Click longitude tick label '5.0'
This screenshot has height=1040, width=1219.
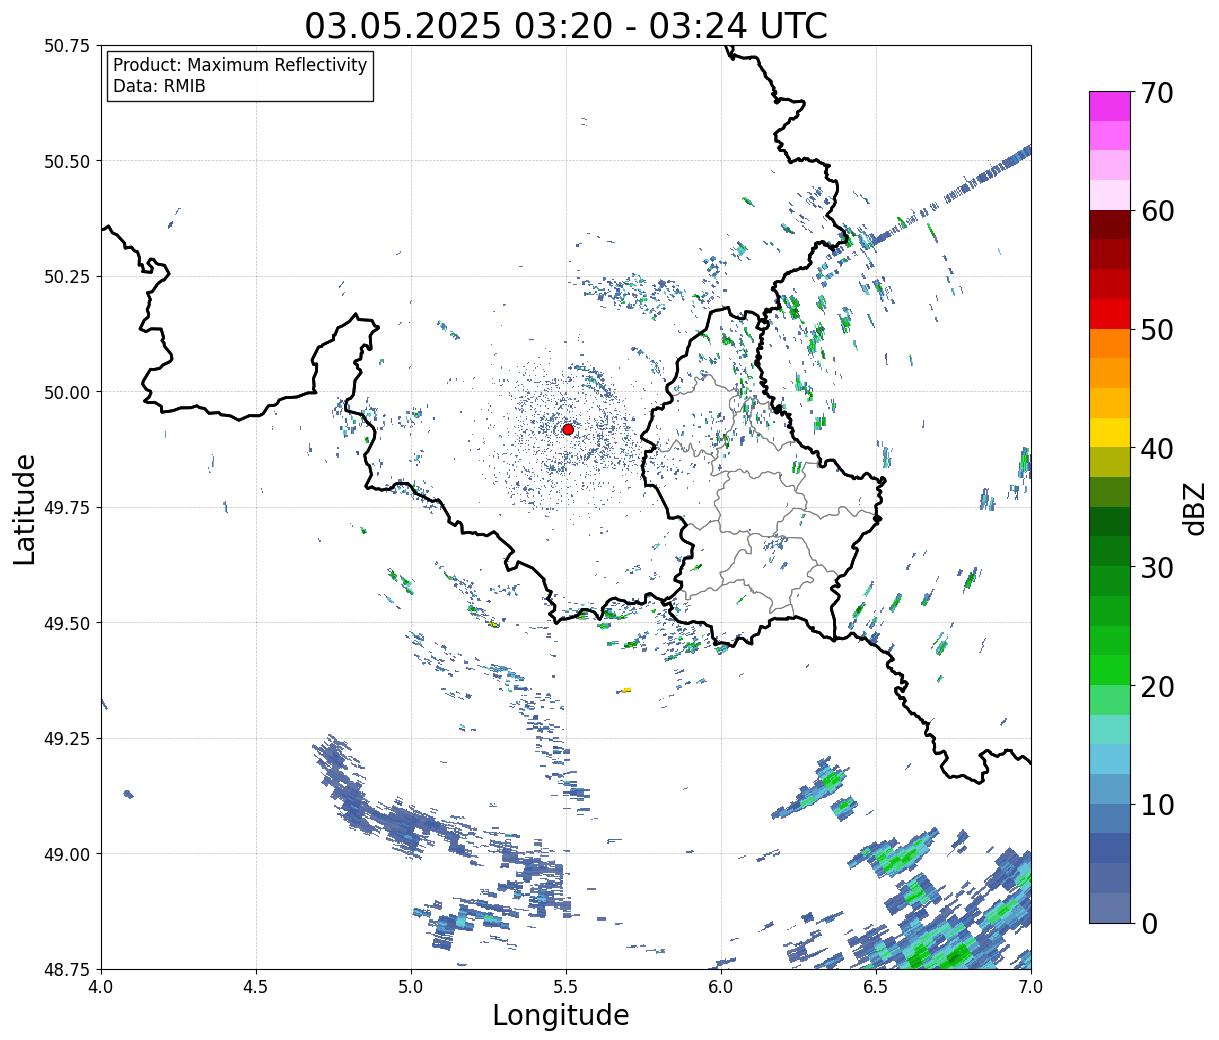pos(411,987)
